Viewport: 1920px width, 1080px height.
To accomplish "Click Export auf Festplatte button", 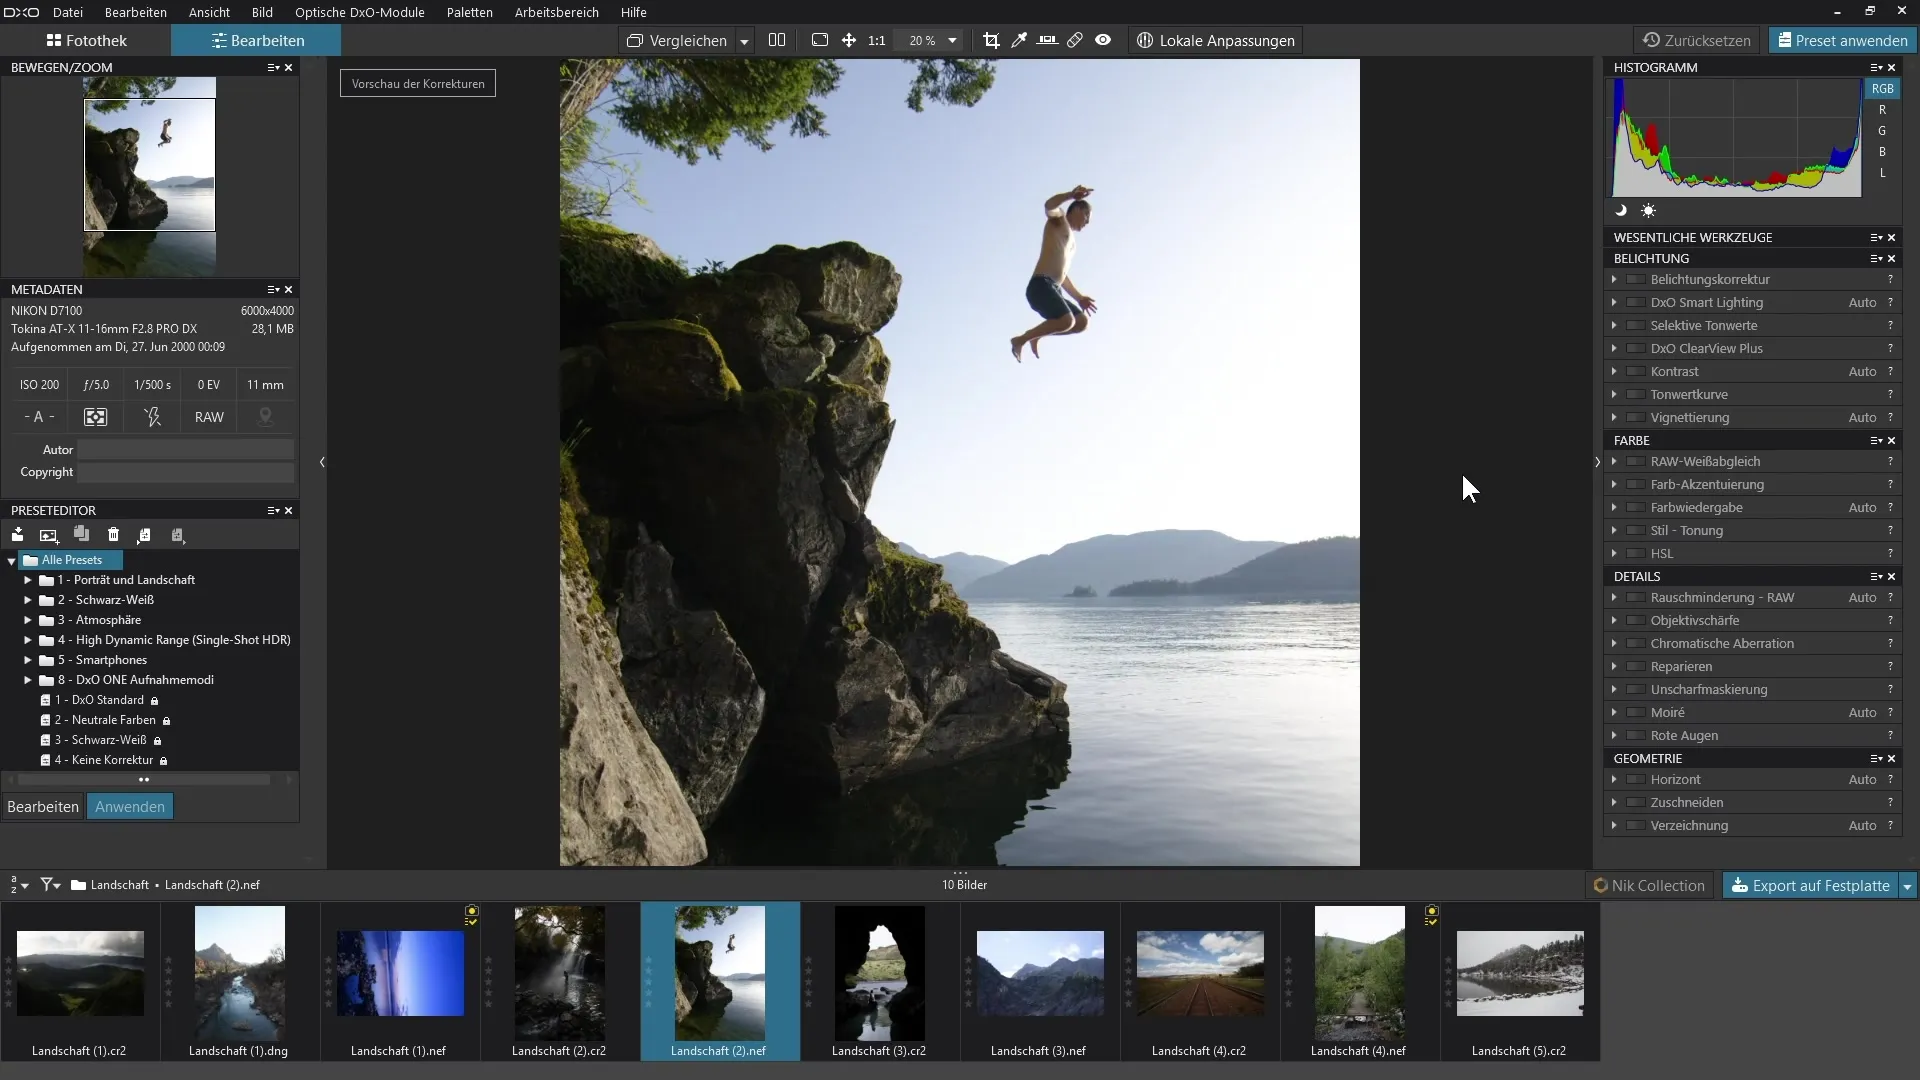I will (x=1810, y=886).
